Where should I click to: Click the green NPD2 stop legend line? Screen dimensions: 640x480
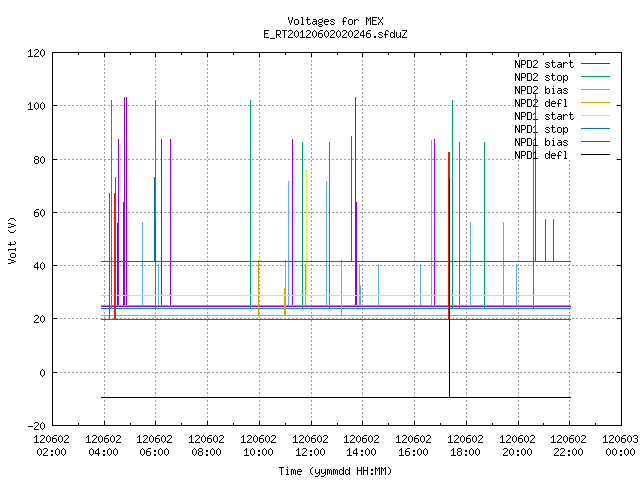coord(595,77)
